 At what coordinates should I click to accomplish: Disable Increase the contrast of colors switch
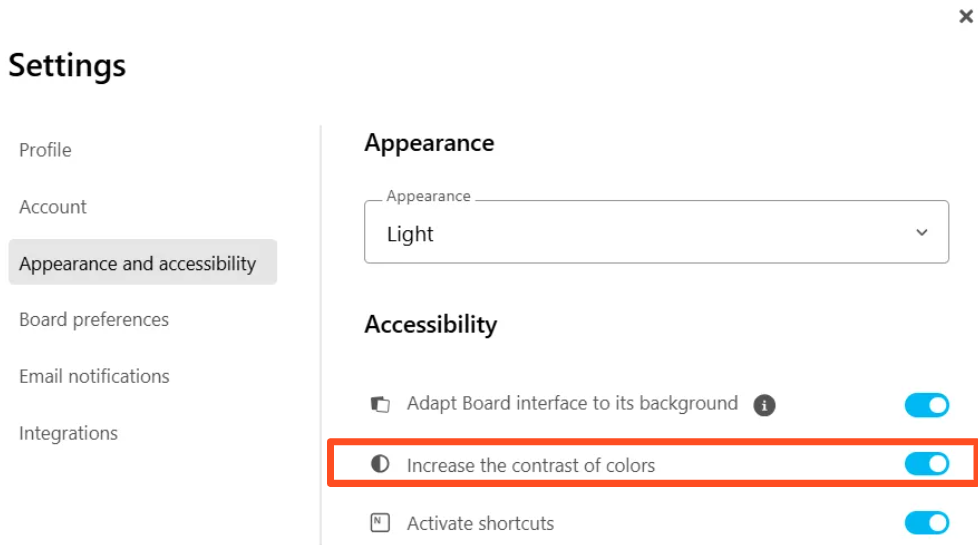(926, 464)
